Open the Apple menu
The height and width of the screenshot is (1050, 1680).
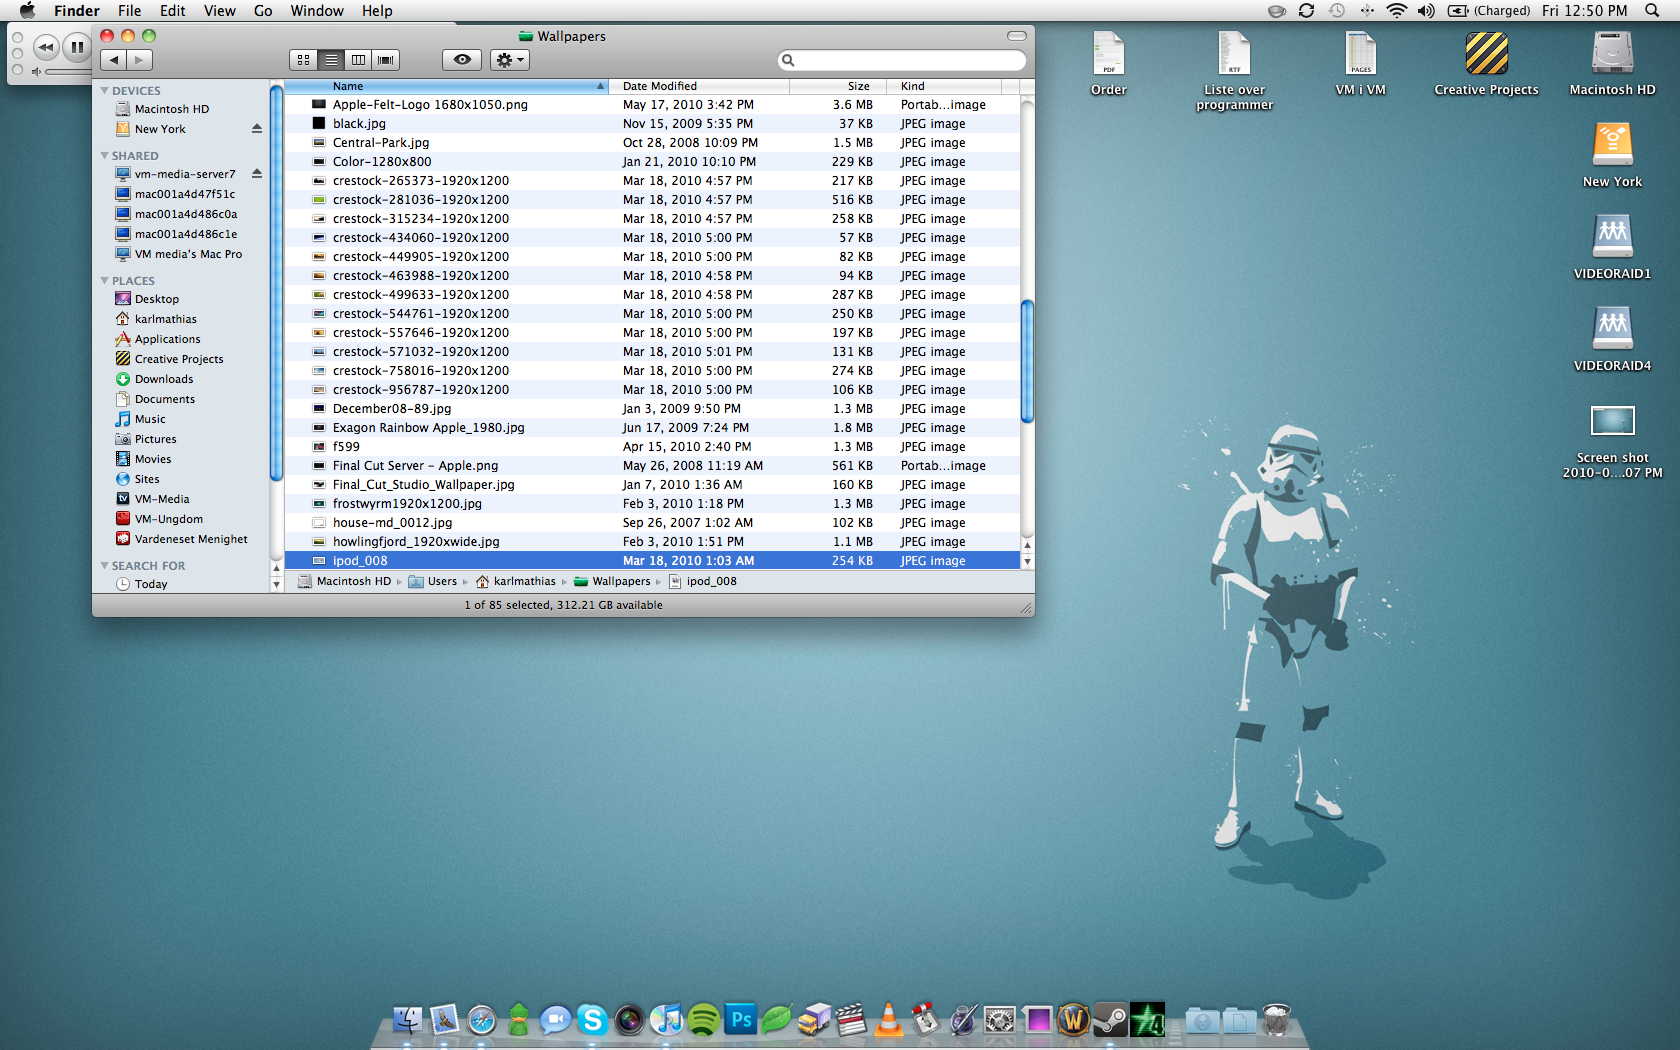tap(27, 10)
